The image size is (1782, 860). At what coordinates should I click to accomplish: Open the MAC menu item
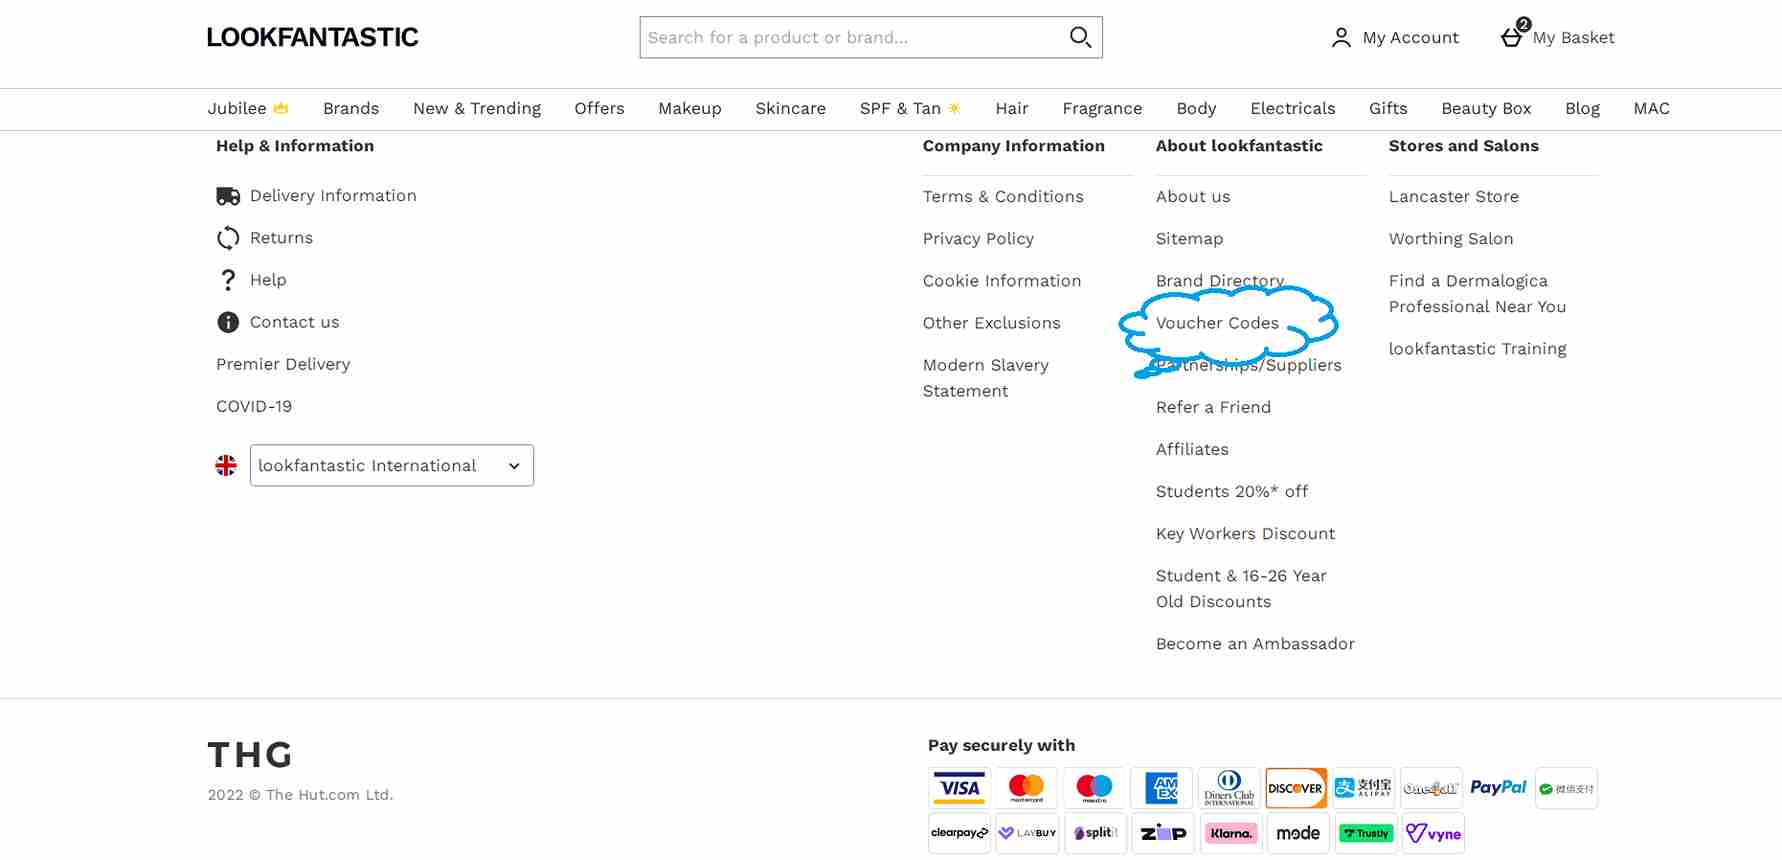(1651, 108)
